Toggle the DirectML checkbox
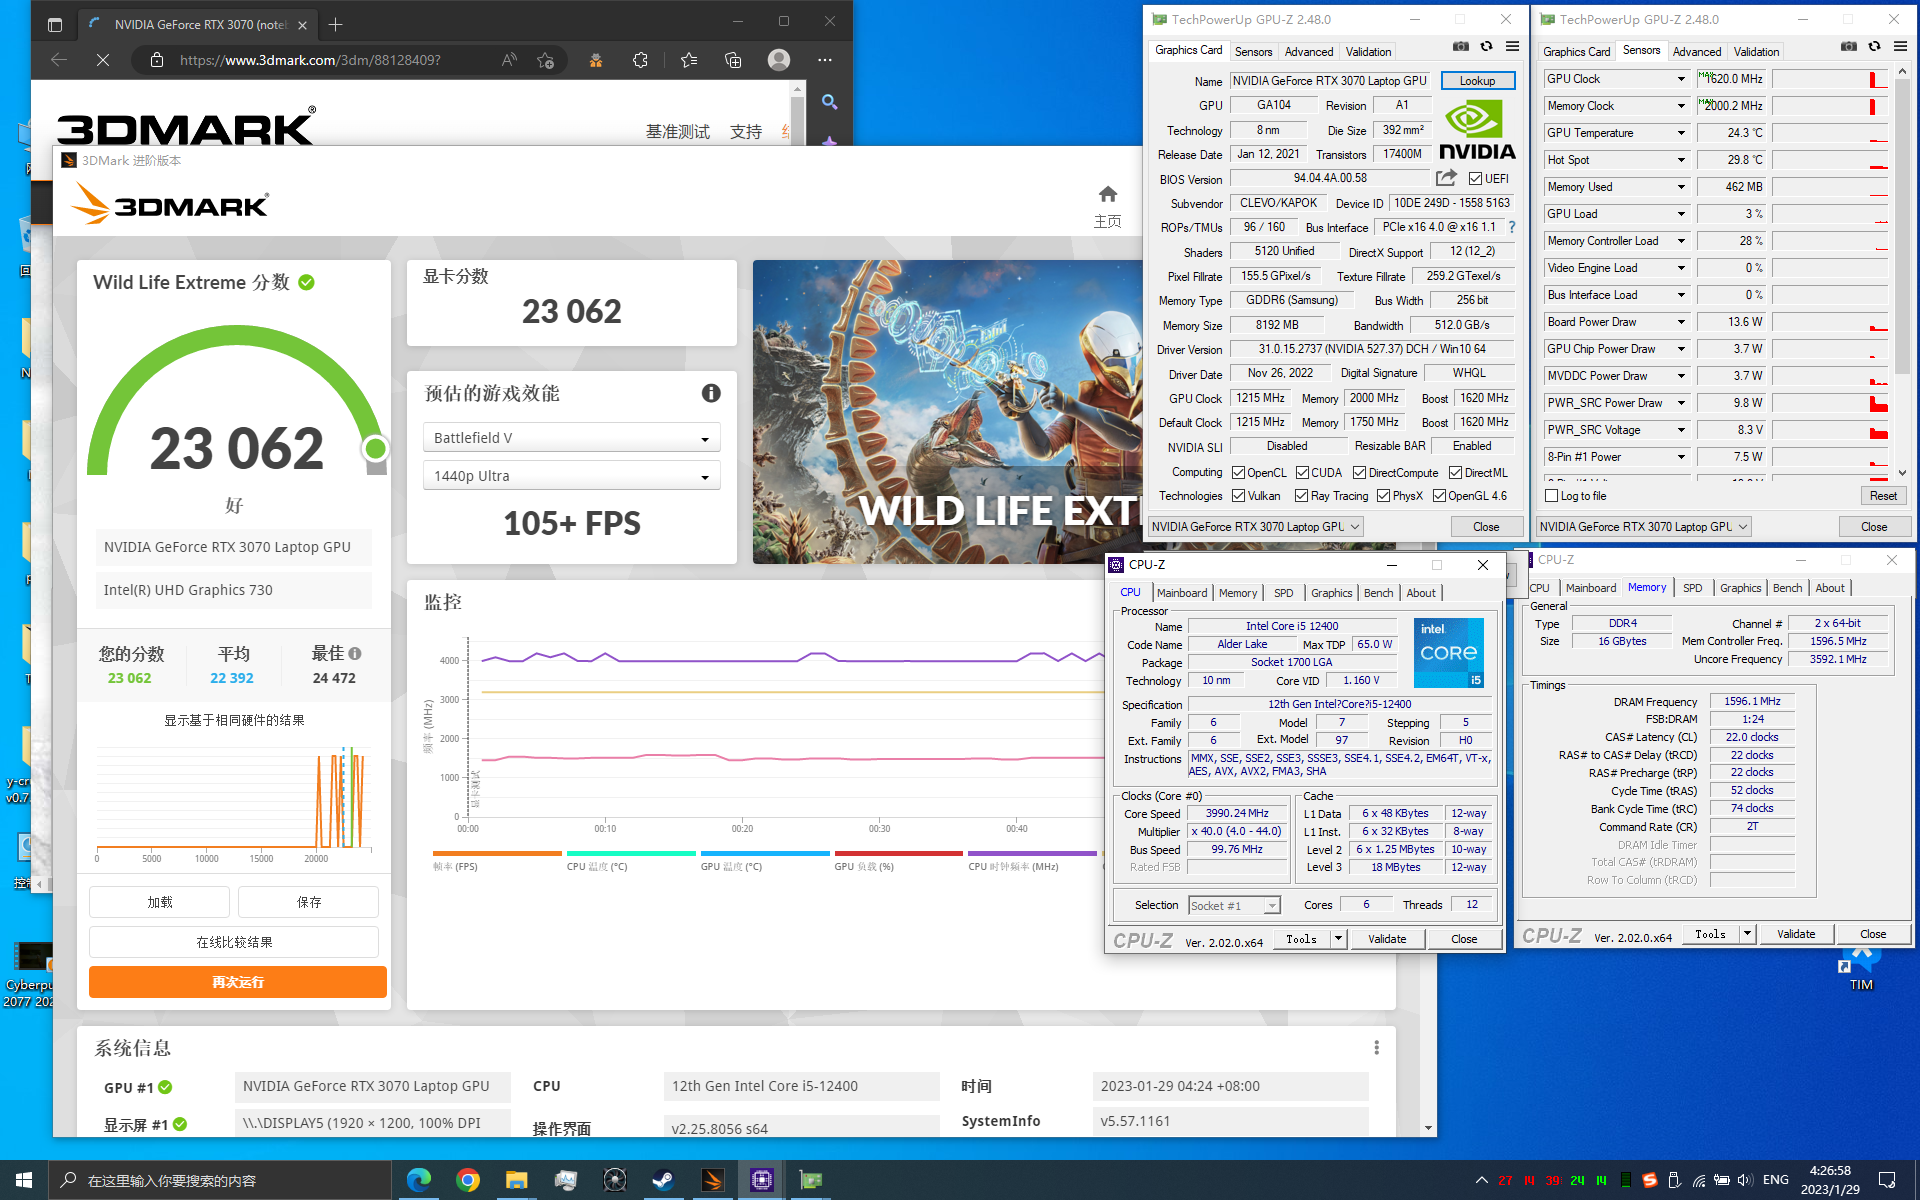Screen dimensions: 1920x1200 1455,473
